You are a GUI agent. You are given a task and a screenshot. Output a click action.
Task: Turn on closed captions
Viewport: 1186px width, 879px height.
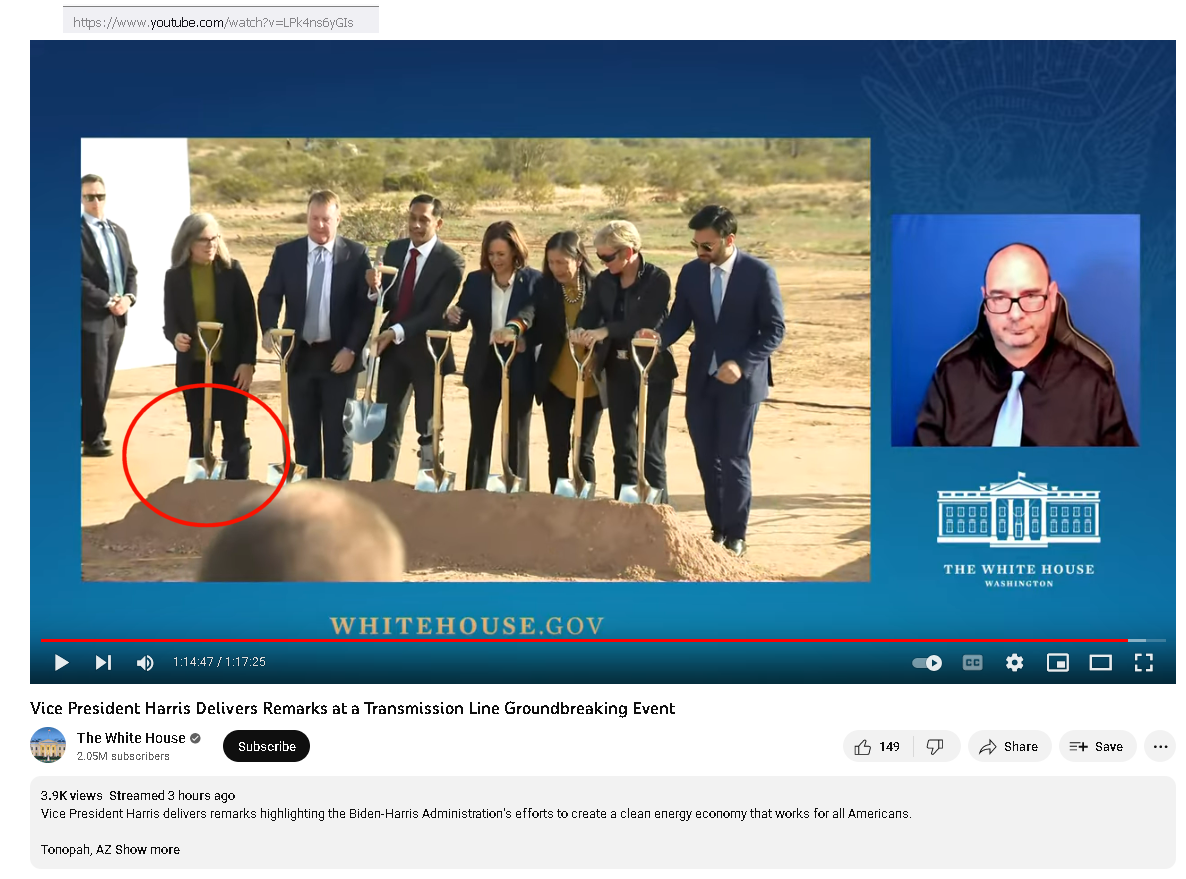click(972, 663)
